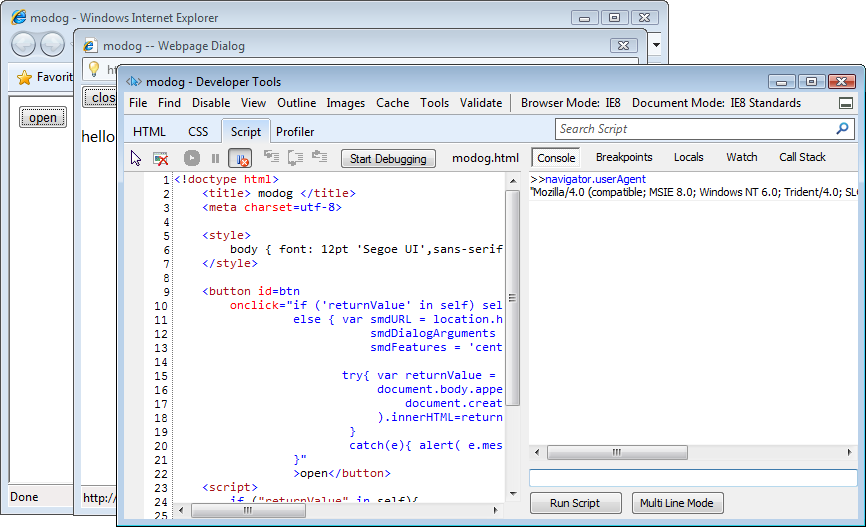Switch to the CSS tab

click(198, 132)
